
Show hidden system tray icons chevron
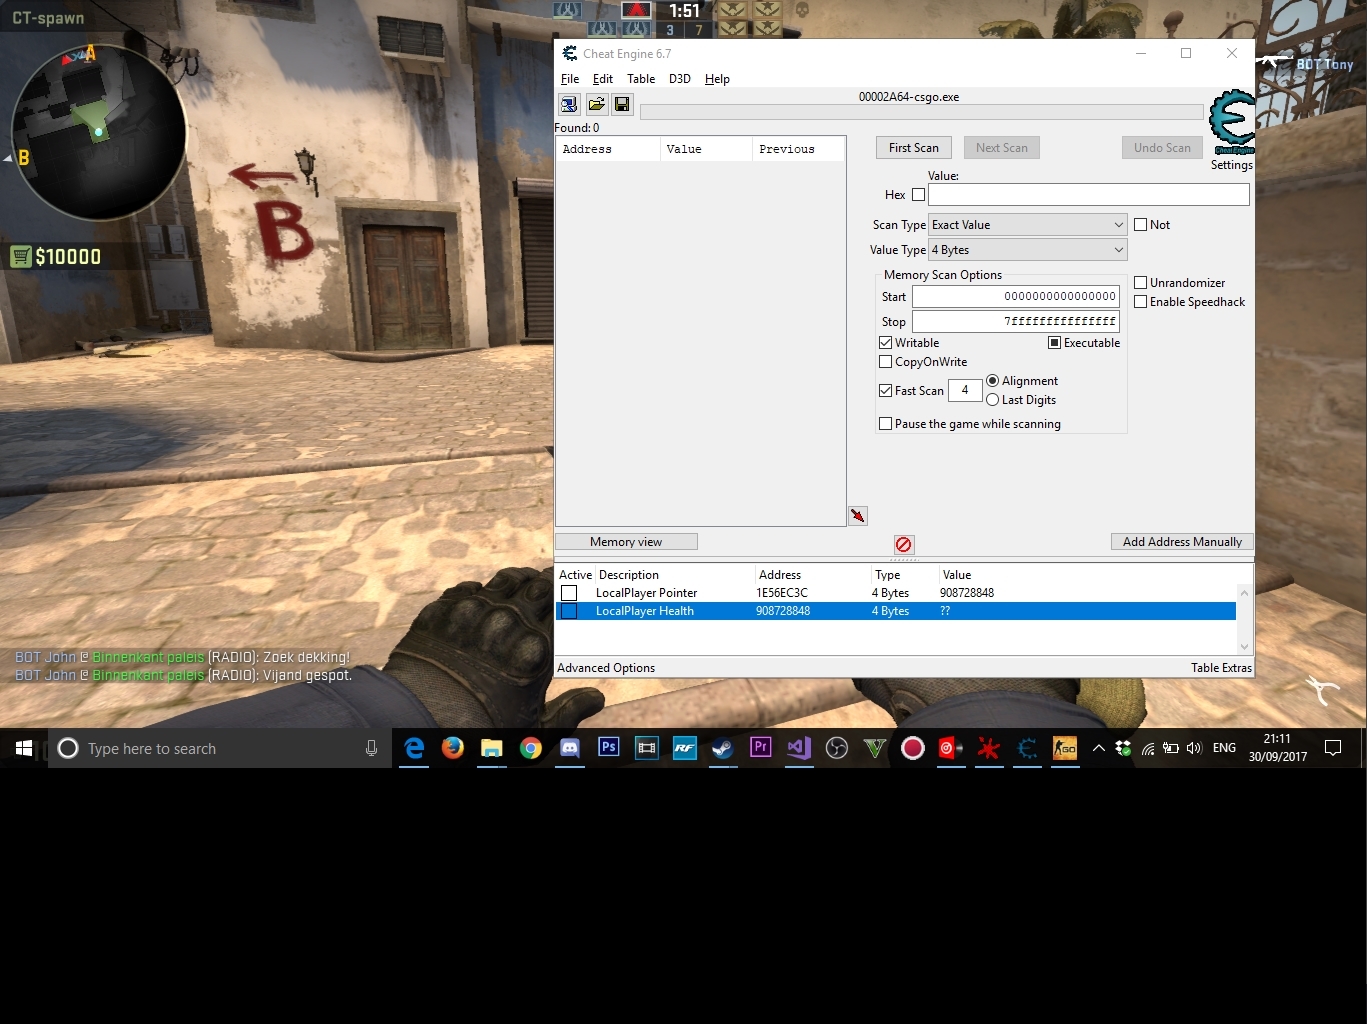[1098, 748]
